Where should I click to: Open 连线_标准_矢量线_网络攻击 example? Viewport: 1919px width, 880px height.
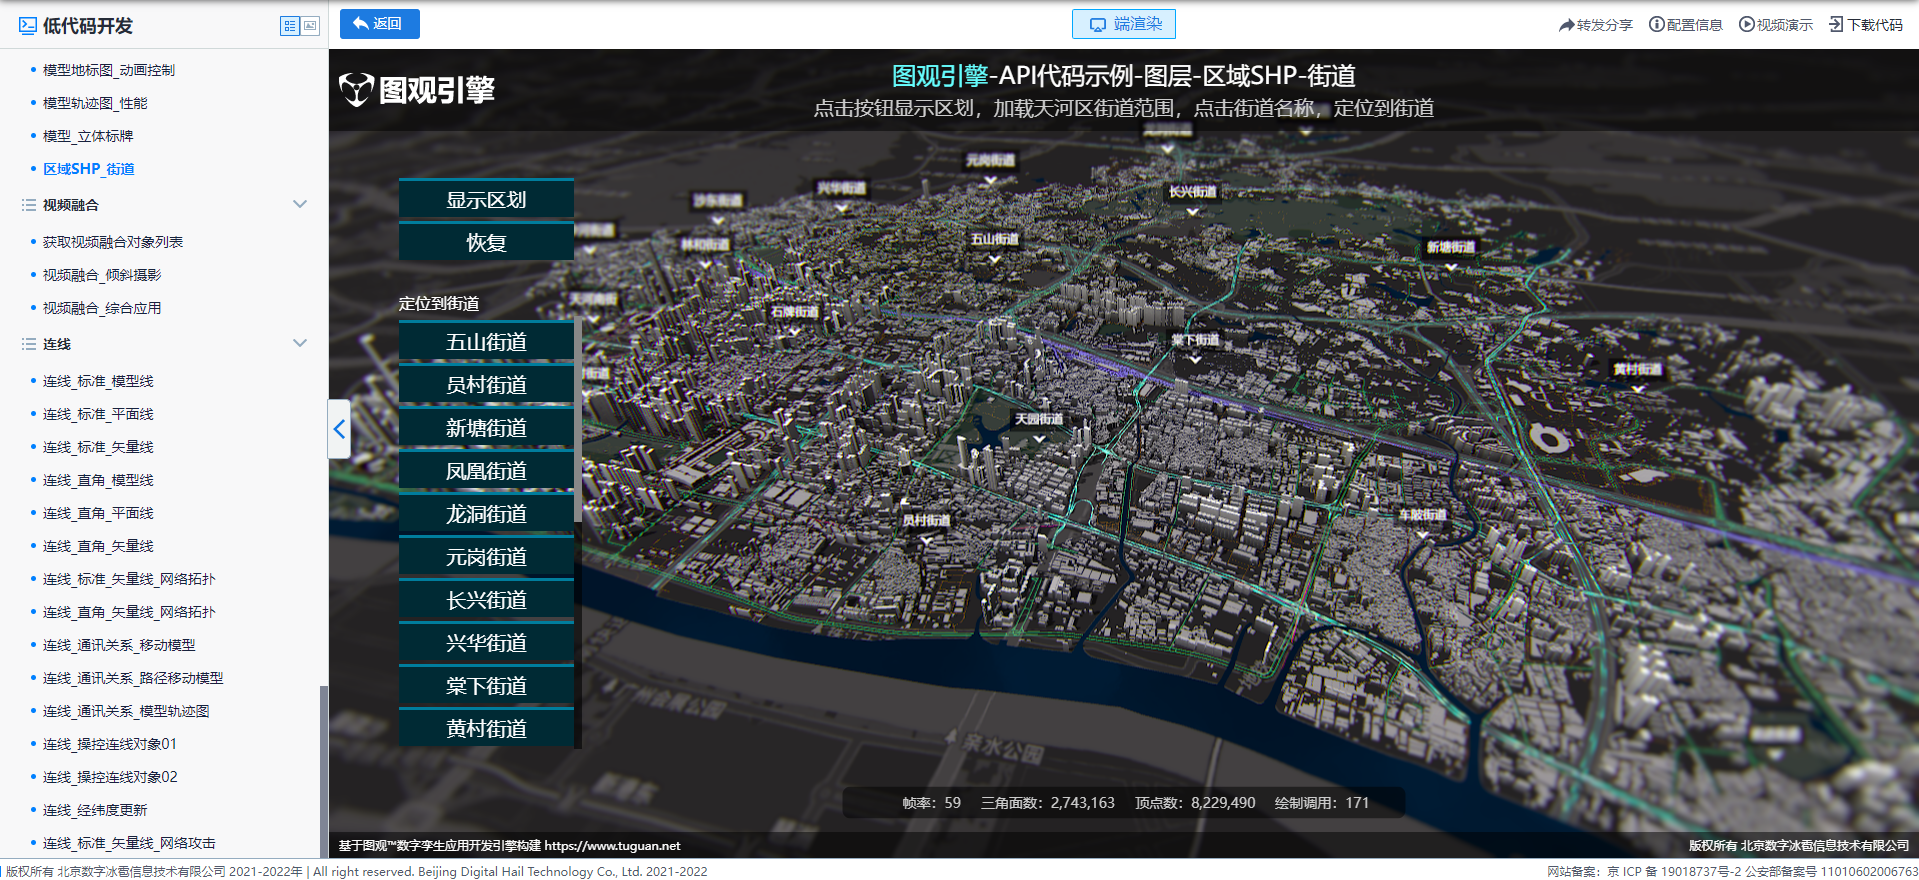[x=129, y=843]
